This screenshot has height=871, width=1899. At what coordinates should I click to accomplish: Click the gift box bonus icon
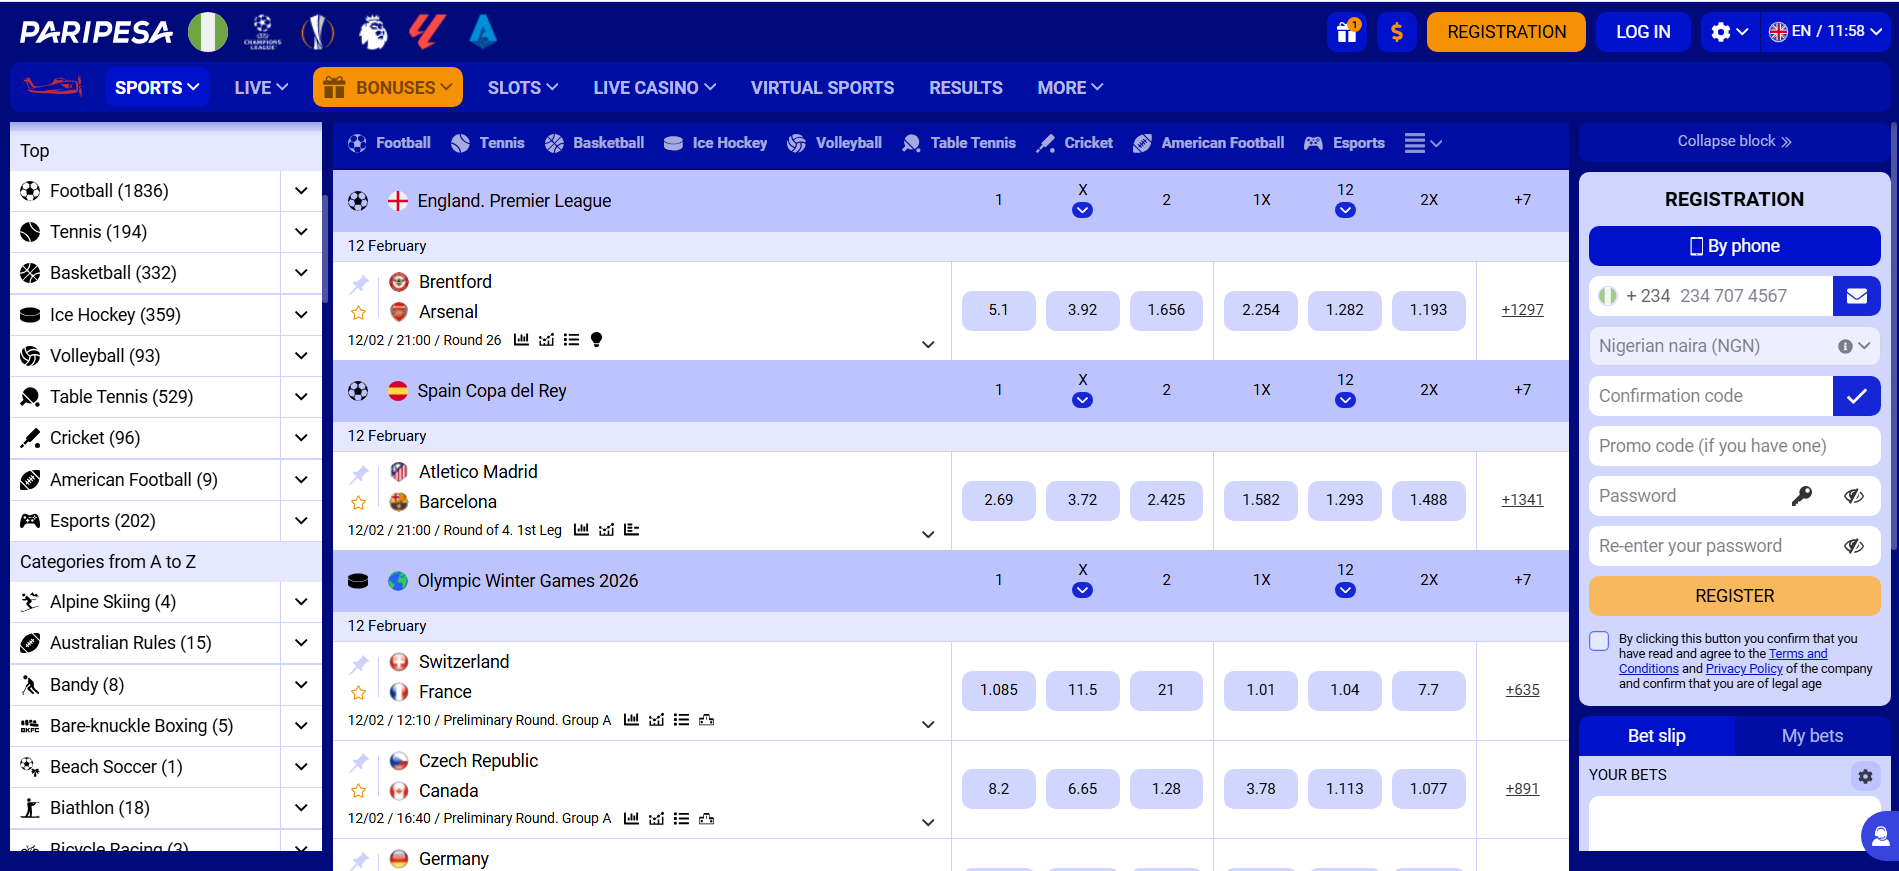(x=1347, y=32)
